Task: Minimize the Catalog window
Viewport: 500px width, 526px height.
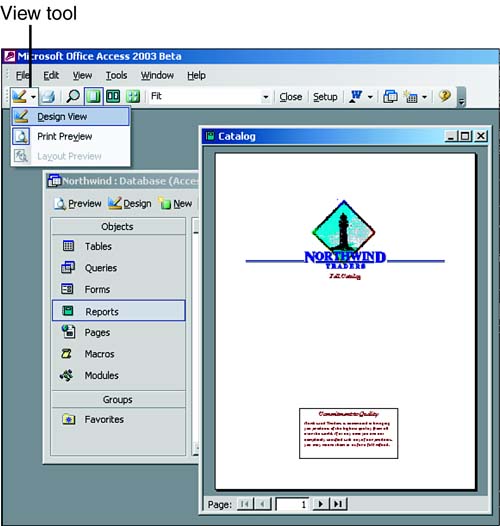Action: point(451,136)
